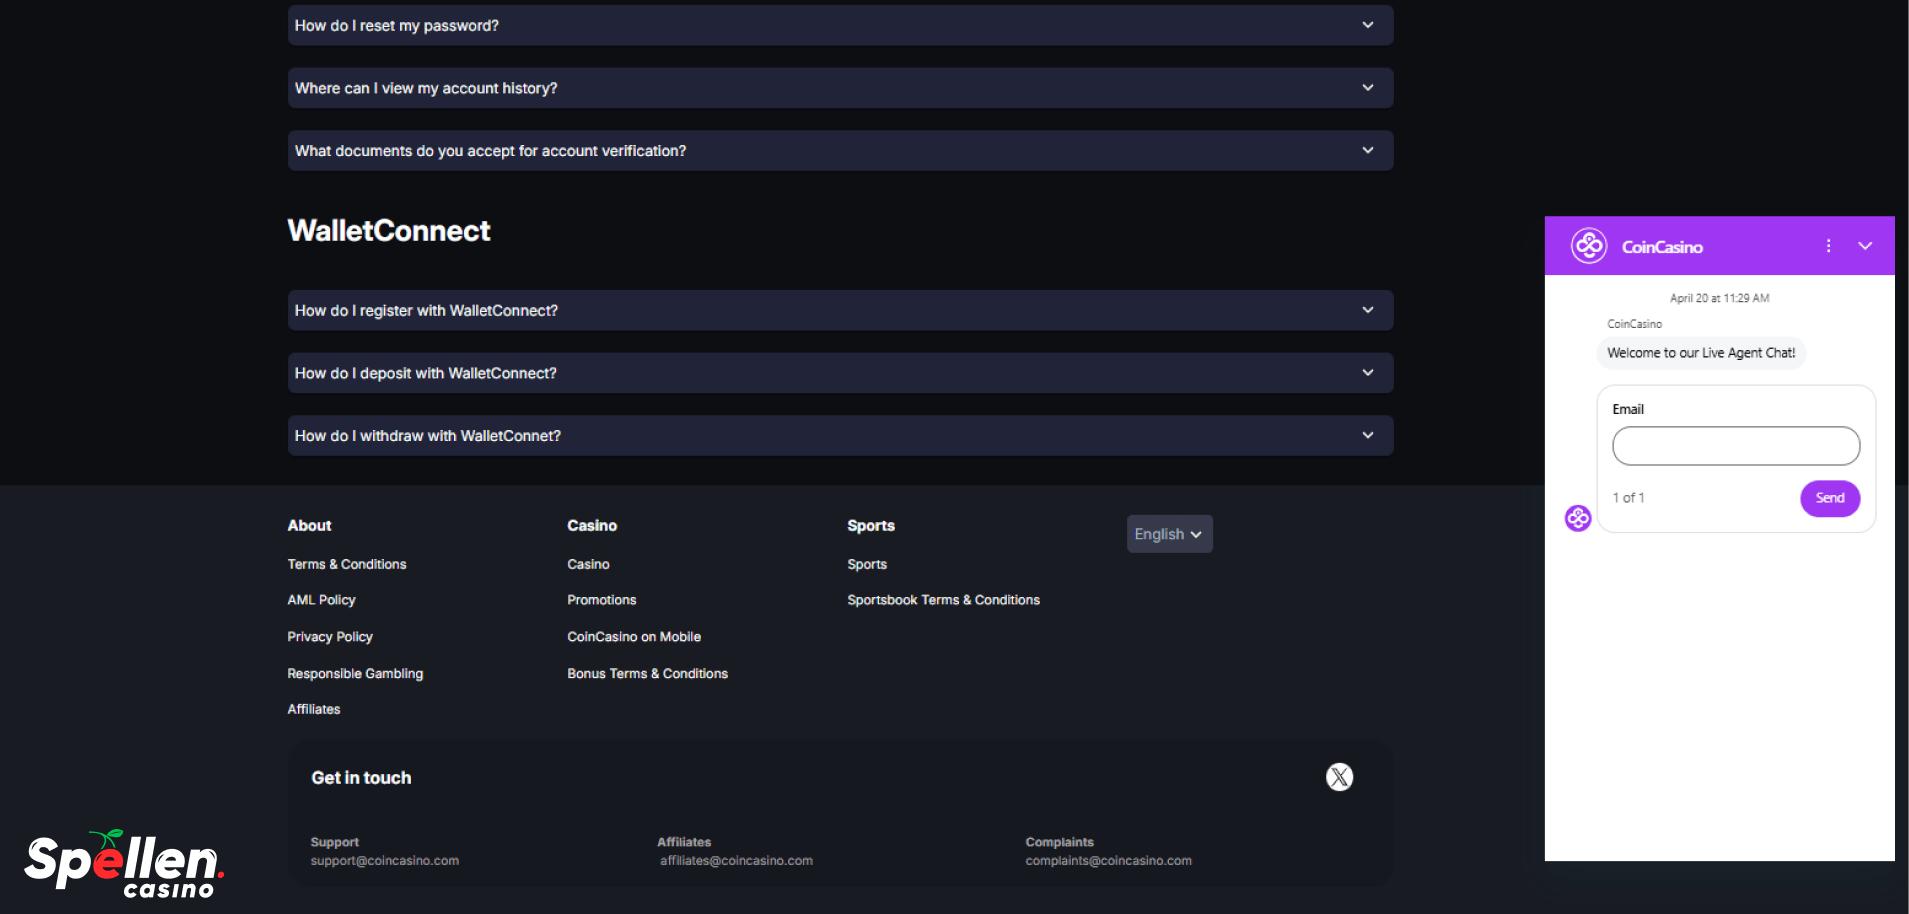1909x914 pixels.
Task: Click the CoinCasino logo in the chat header
Action: 1589,246
